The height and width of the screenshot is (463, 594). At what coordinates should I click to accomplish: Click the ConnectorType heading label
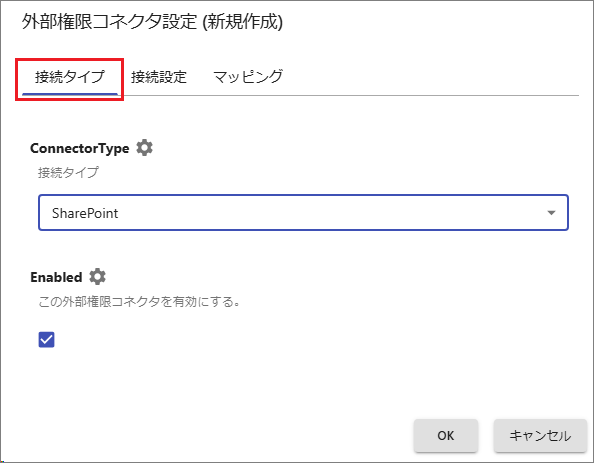coord(80,148)
